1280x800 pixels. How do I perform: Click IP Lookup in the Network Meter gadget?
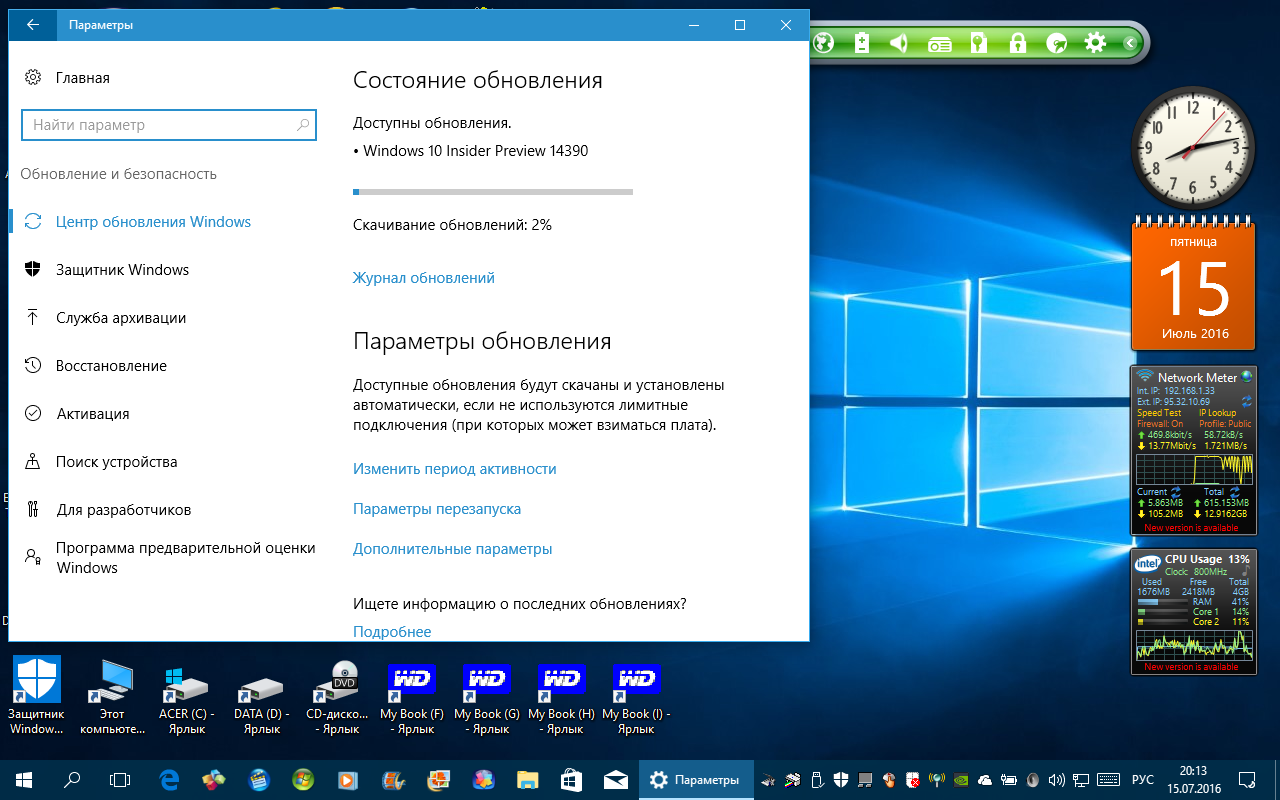[x=1218, y=413]
